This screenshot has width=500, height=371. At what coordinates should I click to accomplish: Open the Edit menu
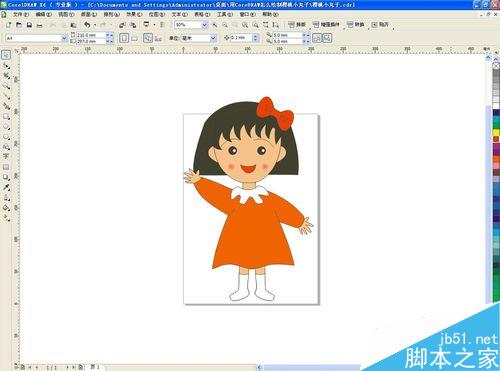pyautogui.click(x=44, y=14)
